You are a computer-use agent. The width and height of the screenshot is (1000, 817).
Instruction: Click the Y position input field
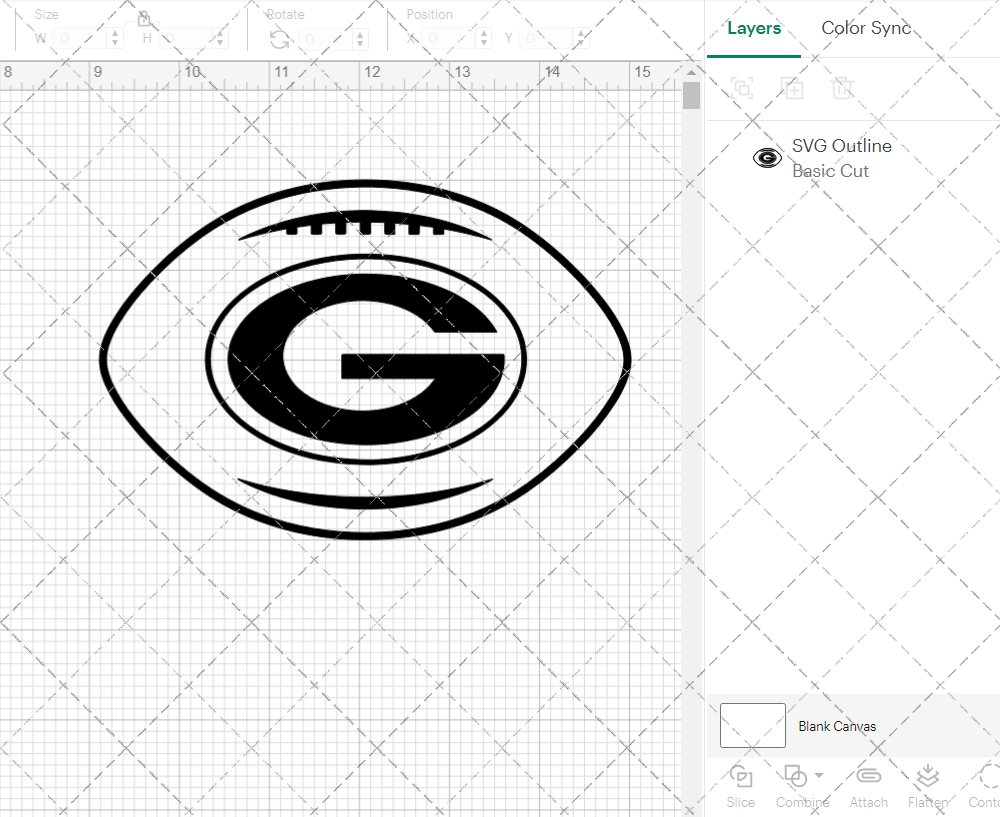547,38
